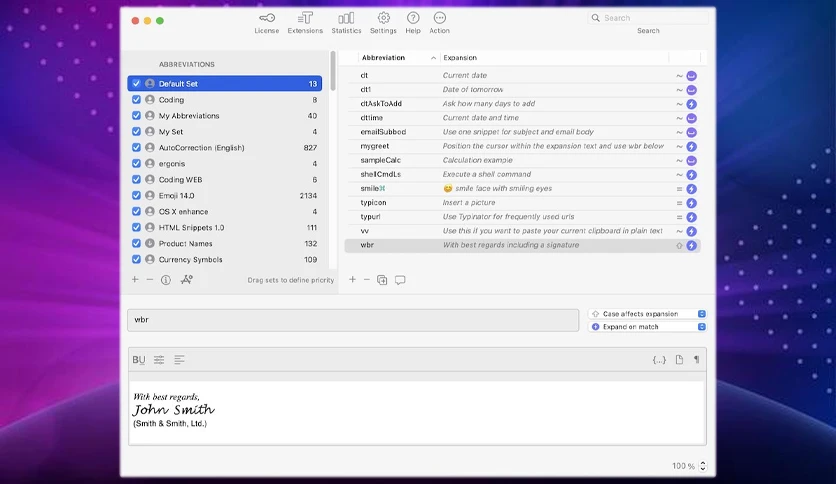Open the Action menu toolbar item
836x484 pixels.
click(x=439, y=23)
